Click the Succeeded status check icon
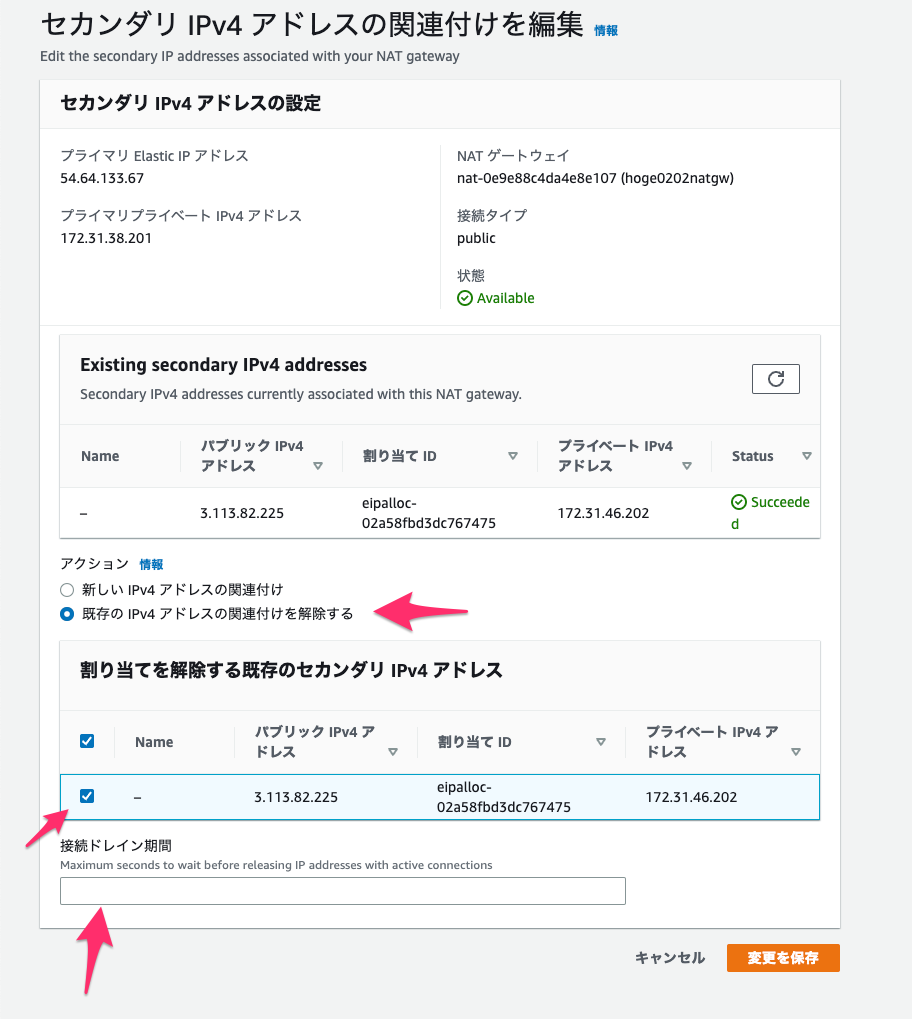Screen dimensions: 912x1019 pos(739,501)
